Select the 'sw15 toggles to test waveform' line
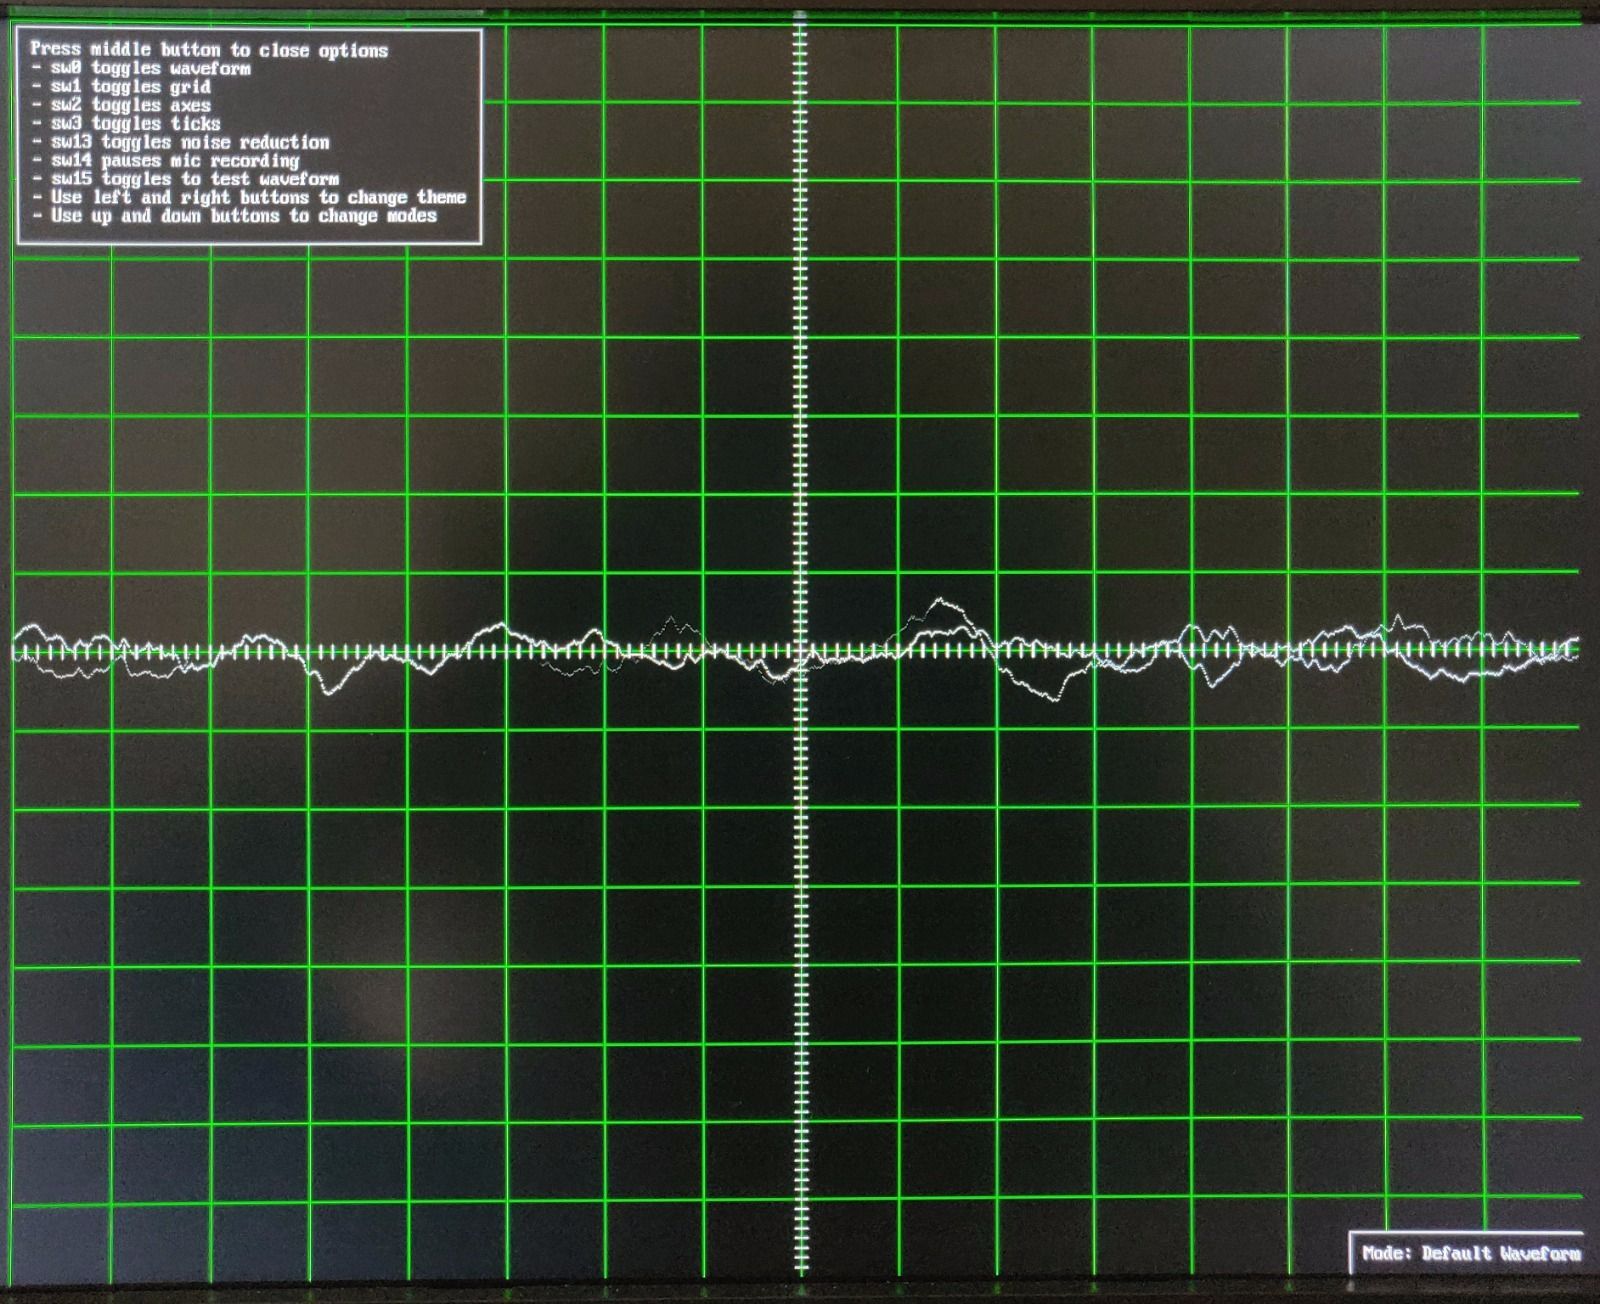The image size is (1600, 1304). pyautogui.click(x=185, y=179)
